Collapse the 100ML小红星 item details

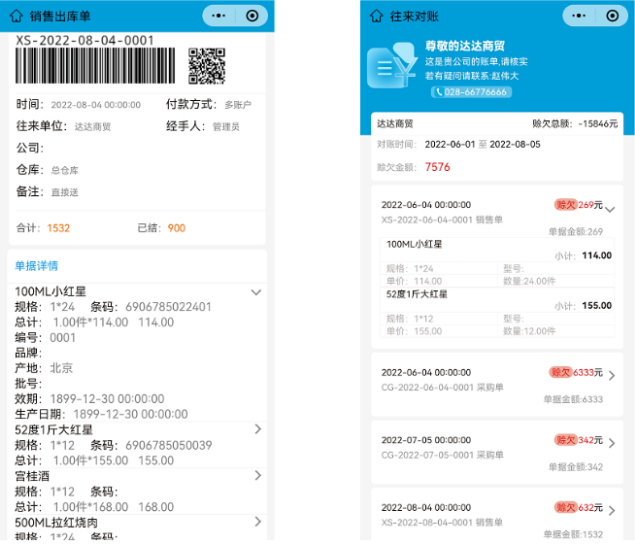256,292
